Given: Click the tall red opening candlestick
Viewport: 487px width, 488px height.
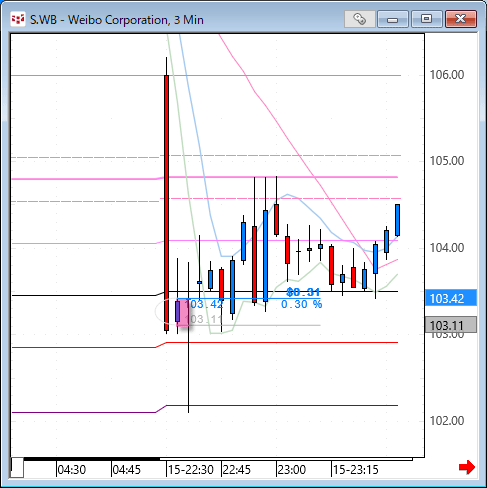Looking at the screenshot, I should 166,203.
